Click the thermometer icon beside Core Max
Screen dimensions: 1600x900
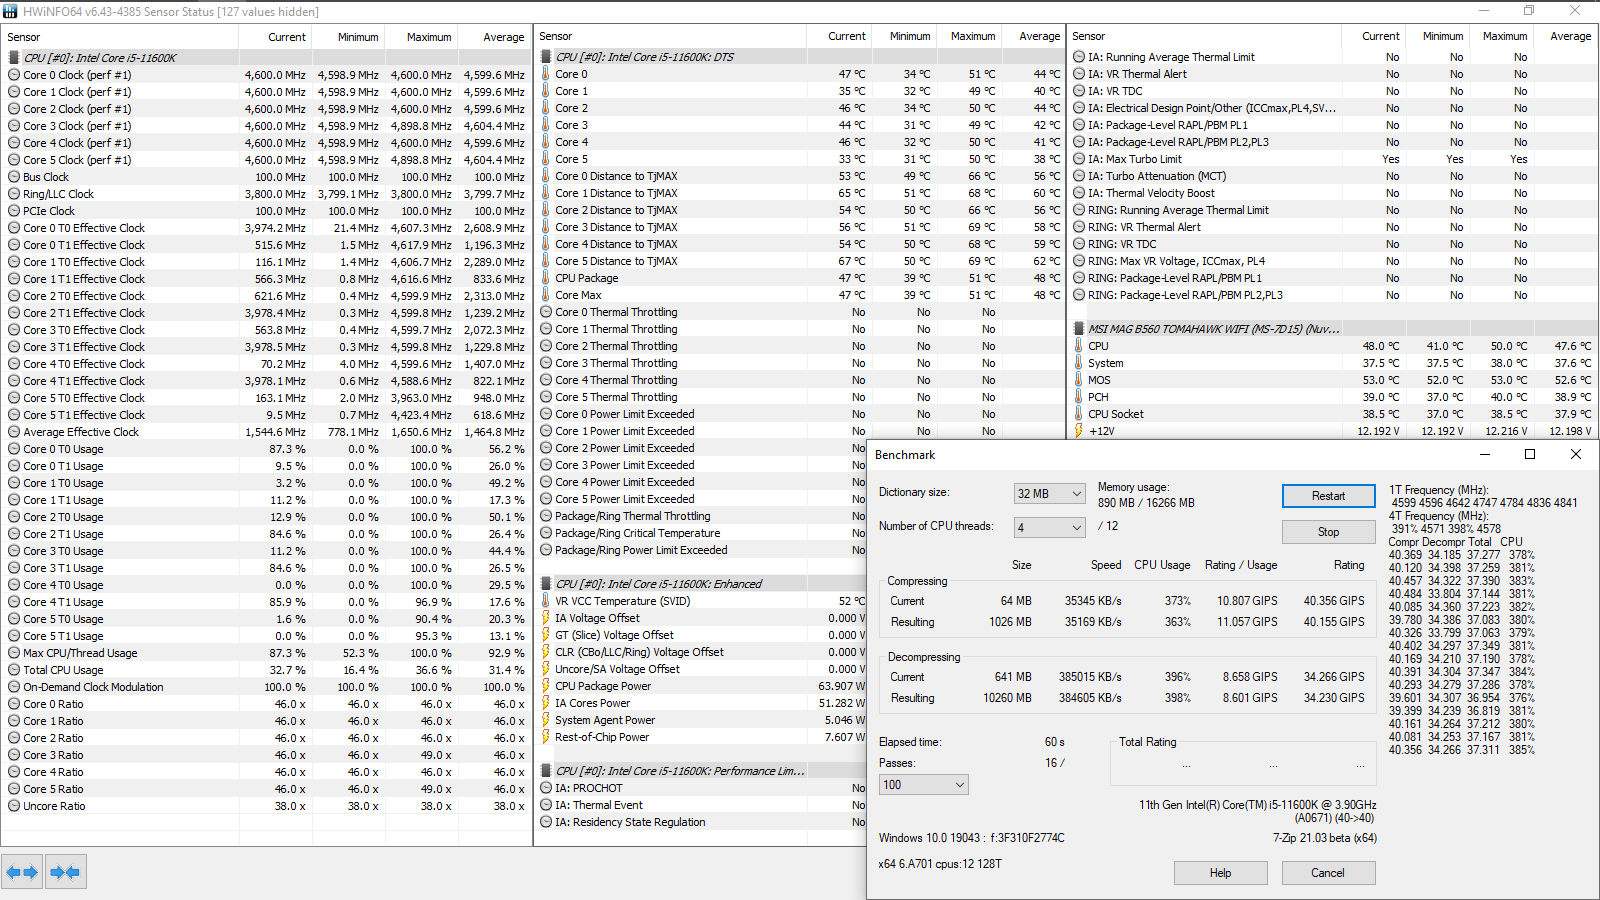point(546,295)
